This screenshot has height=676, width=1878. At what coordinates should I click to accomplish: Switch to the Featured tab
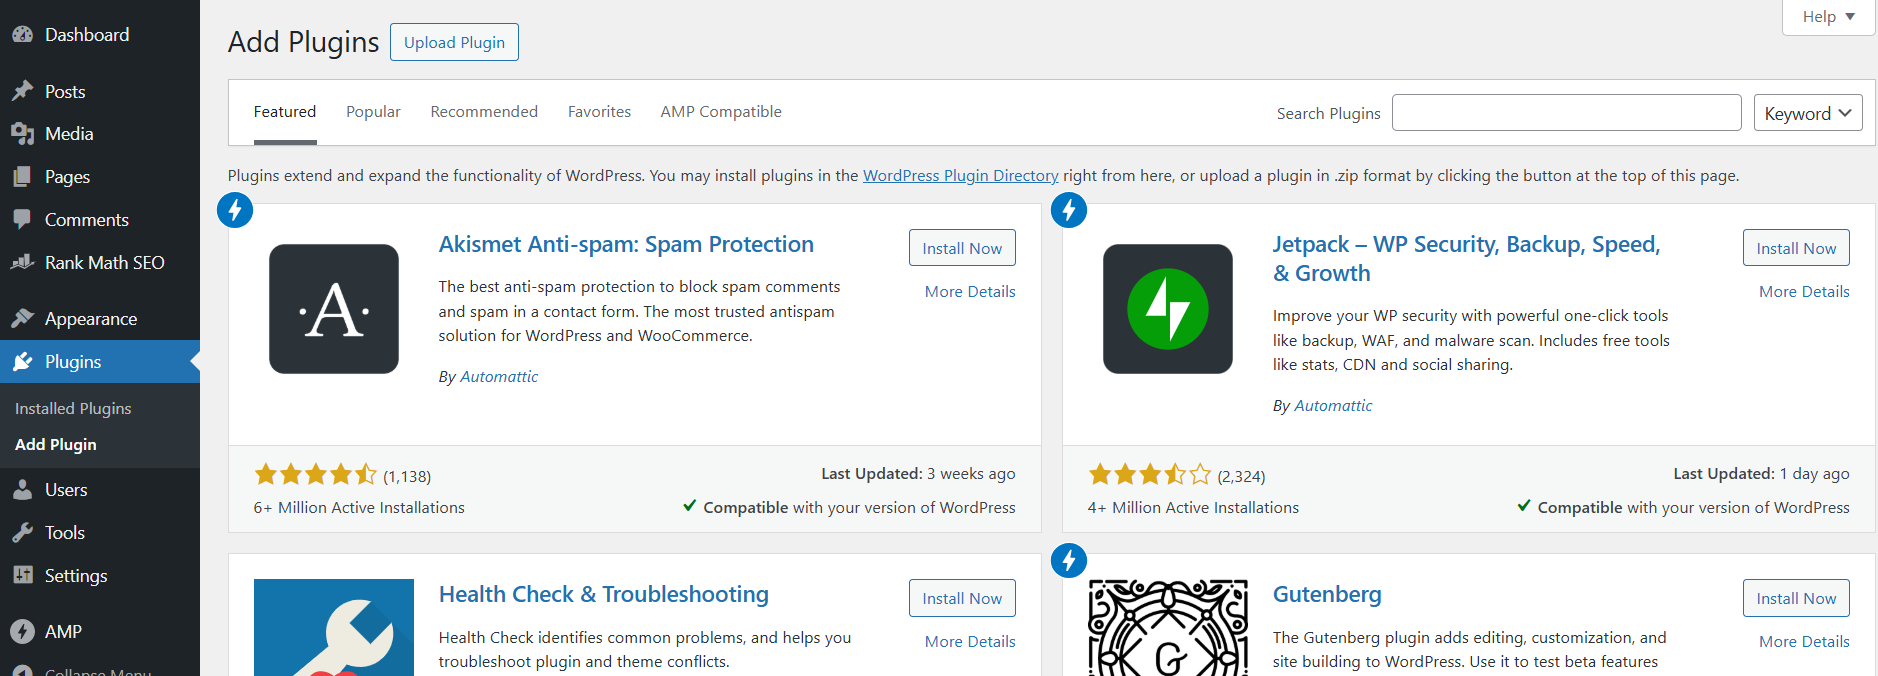(285, 112)
